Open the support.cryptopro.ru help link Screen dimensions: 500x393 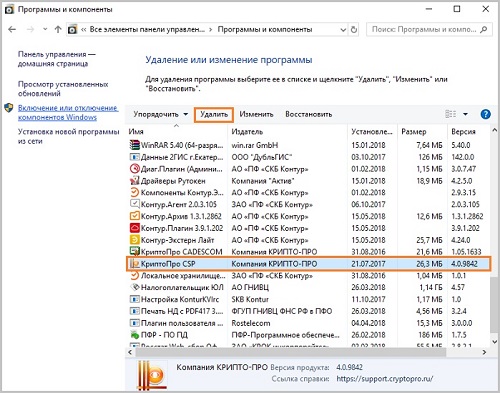click(x=385, y=379)
